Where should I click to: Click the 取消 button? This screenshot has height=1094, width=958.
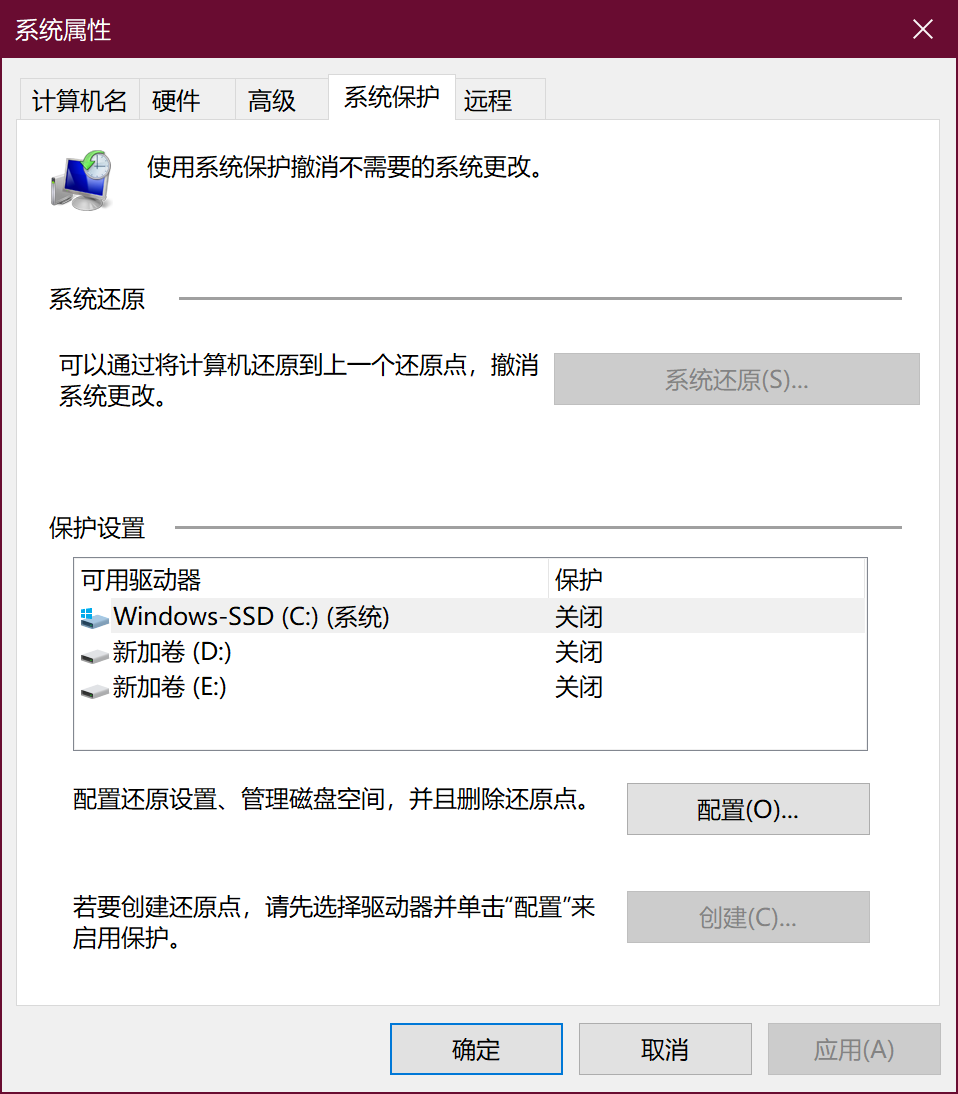click(664, 1048)
